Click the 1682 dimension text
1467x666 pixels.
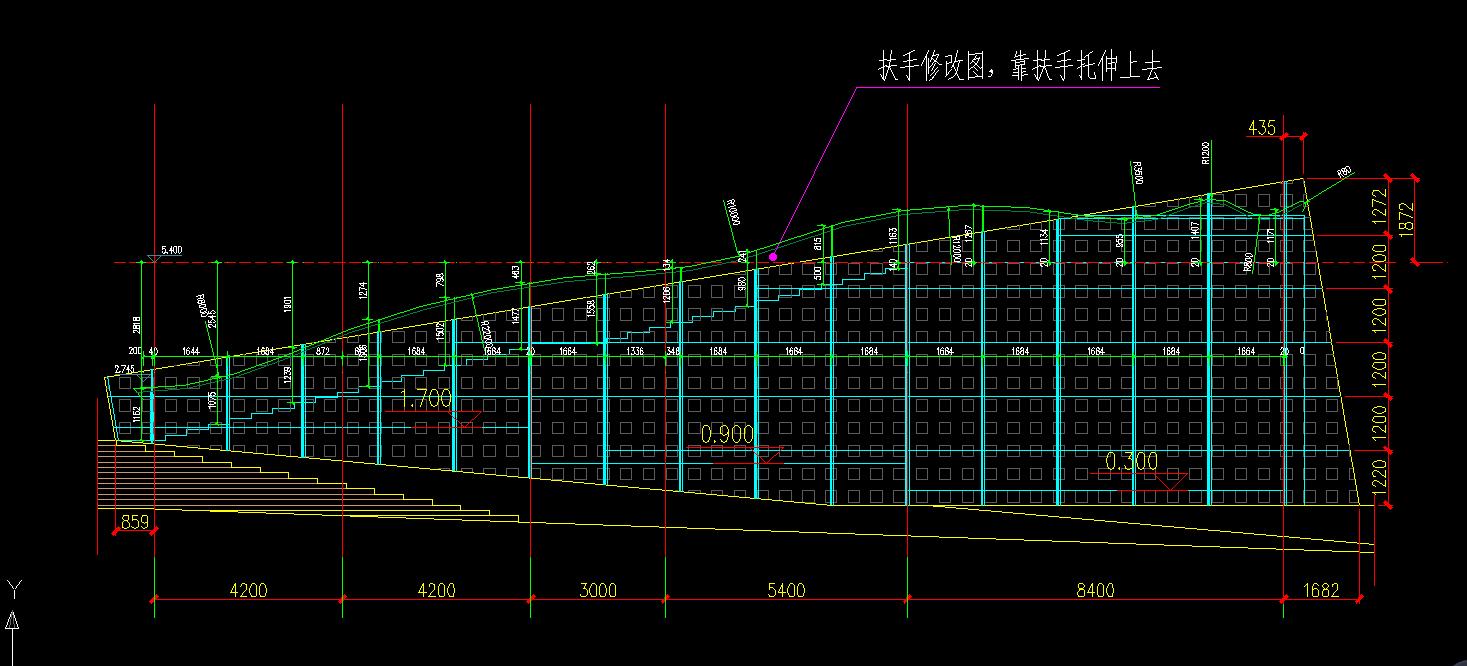(1322, 590)
